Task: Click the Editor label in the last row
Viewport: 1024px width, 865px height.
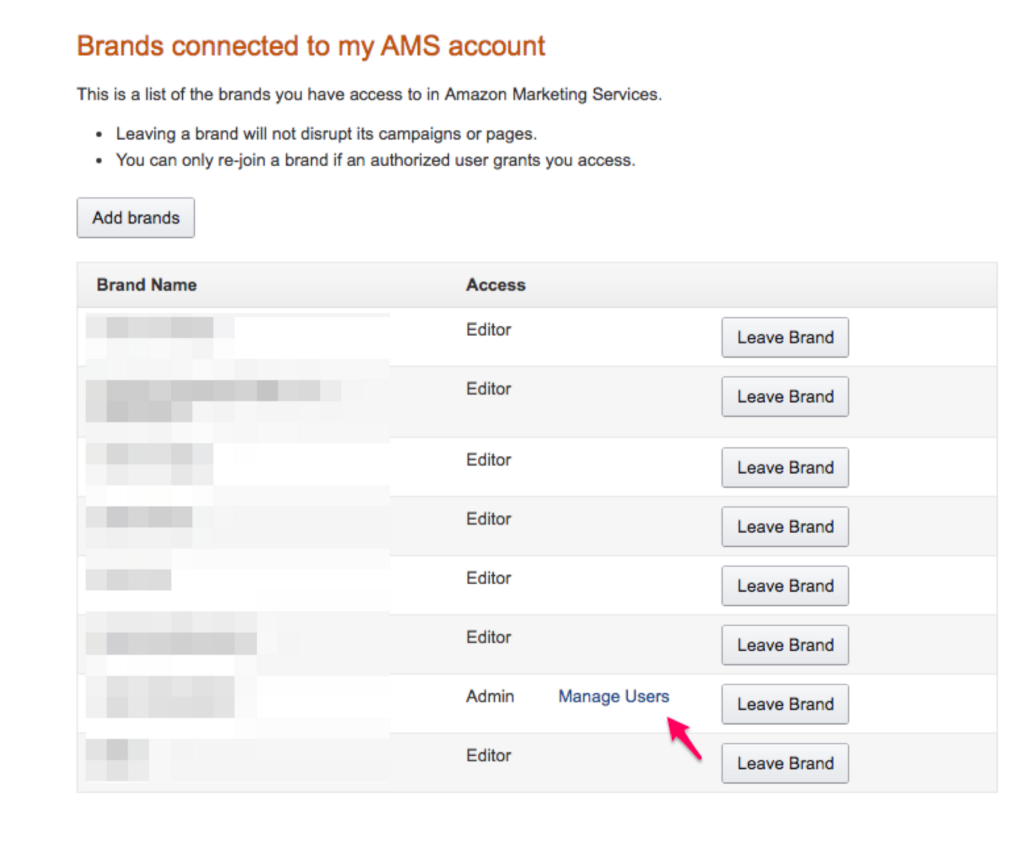Action: pos(488,755)
